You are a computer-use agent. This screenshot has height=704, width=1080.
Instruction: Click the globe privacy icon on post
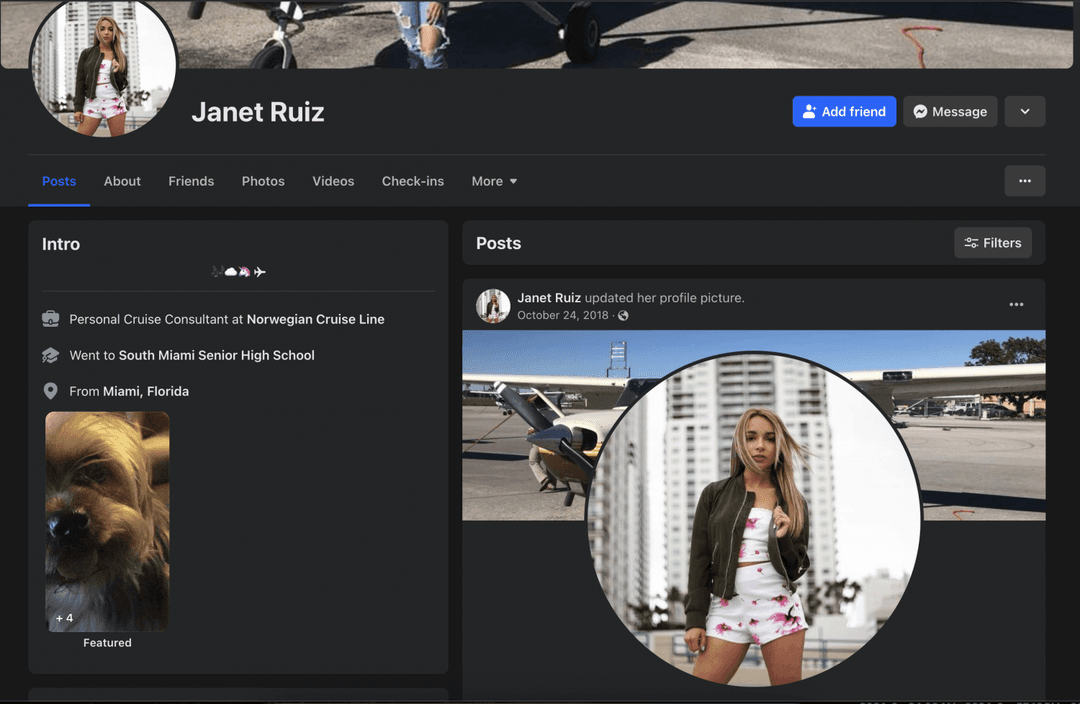point(623,316)
